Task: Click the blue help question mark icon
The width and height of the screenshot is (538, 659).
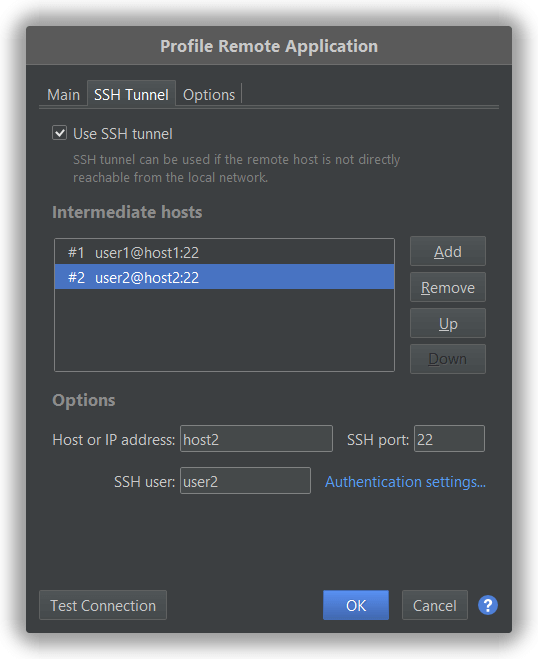Action: (x=488, y=605)
